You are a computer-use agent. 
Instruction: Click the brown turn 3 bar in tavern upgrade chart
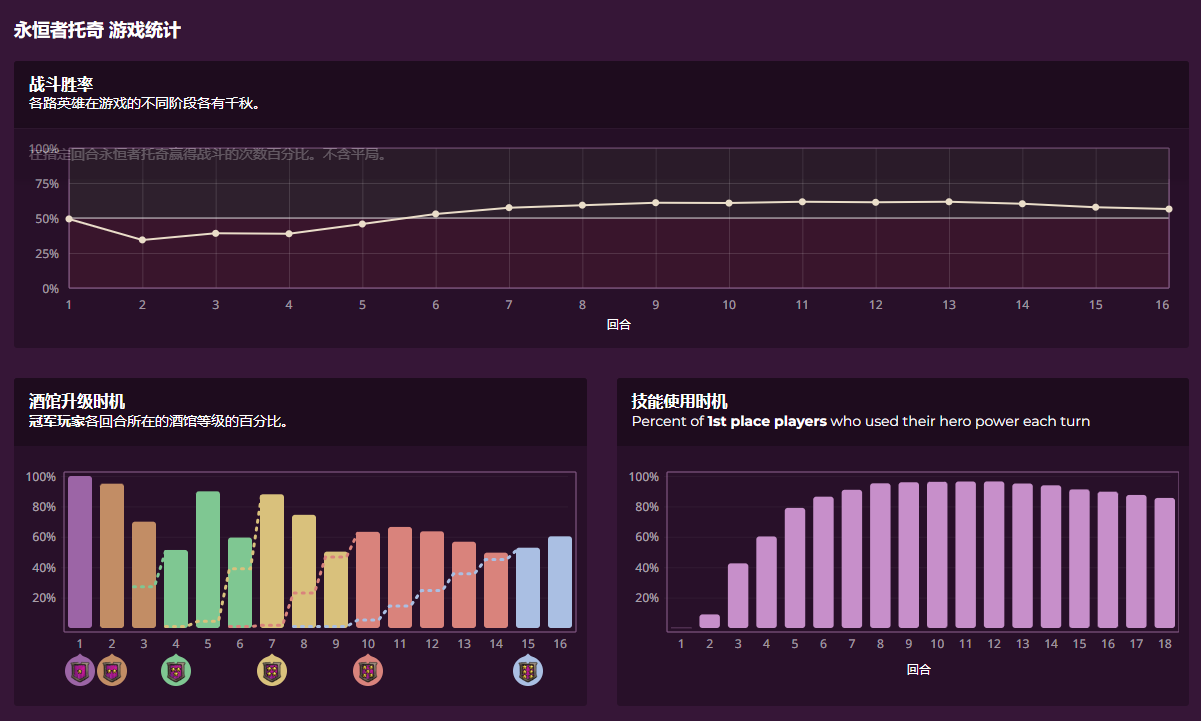tap(144, 575)
